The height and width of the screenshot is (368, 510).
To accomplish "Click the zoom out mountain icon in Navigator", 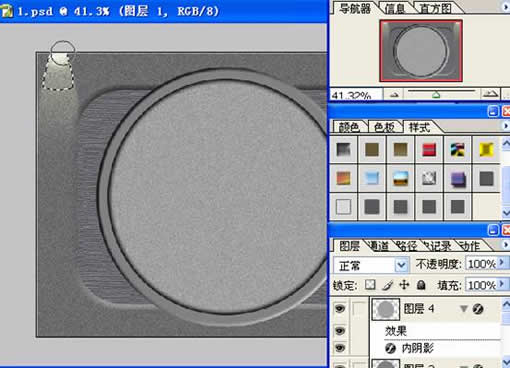I will (x=394, y=95).
